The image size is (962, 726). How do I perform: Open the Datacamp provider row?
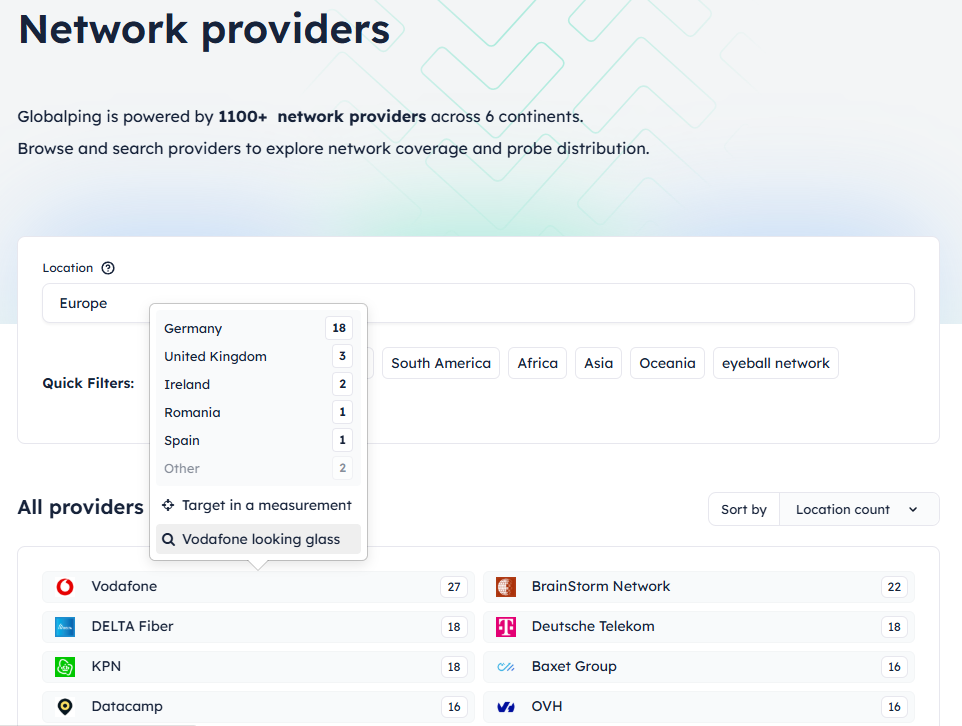(x=258, y=707)
